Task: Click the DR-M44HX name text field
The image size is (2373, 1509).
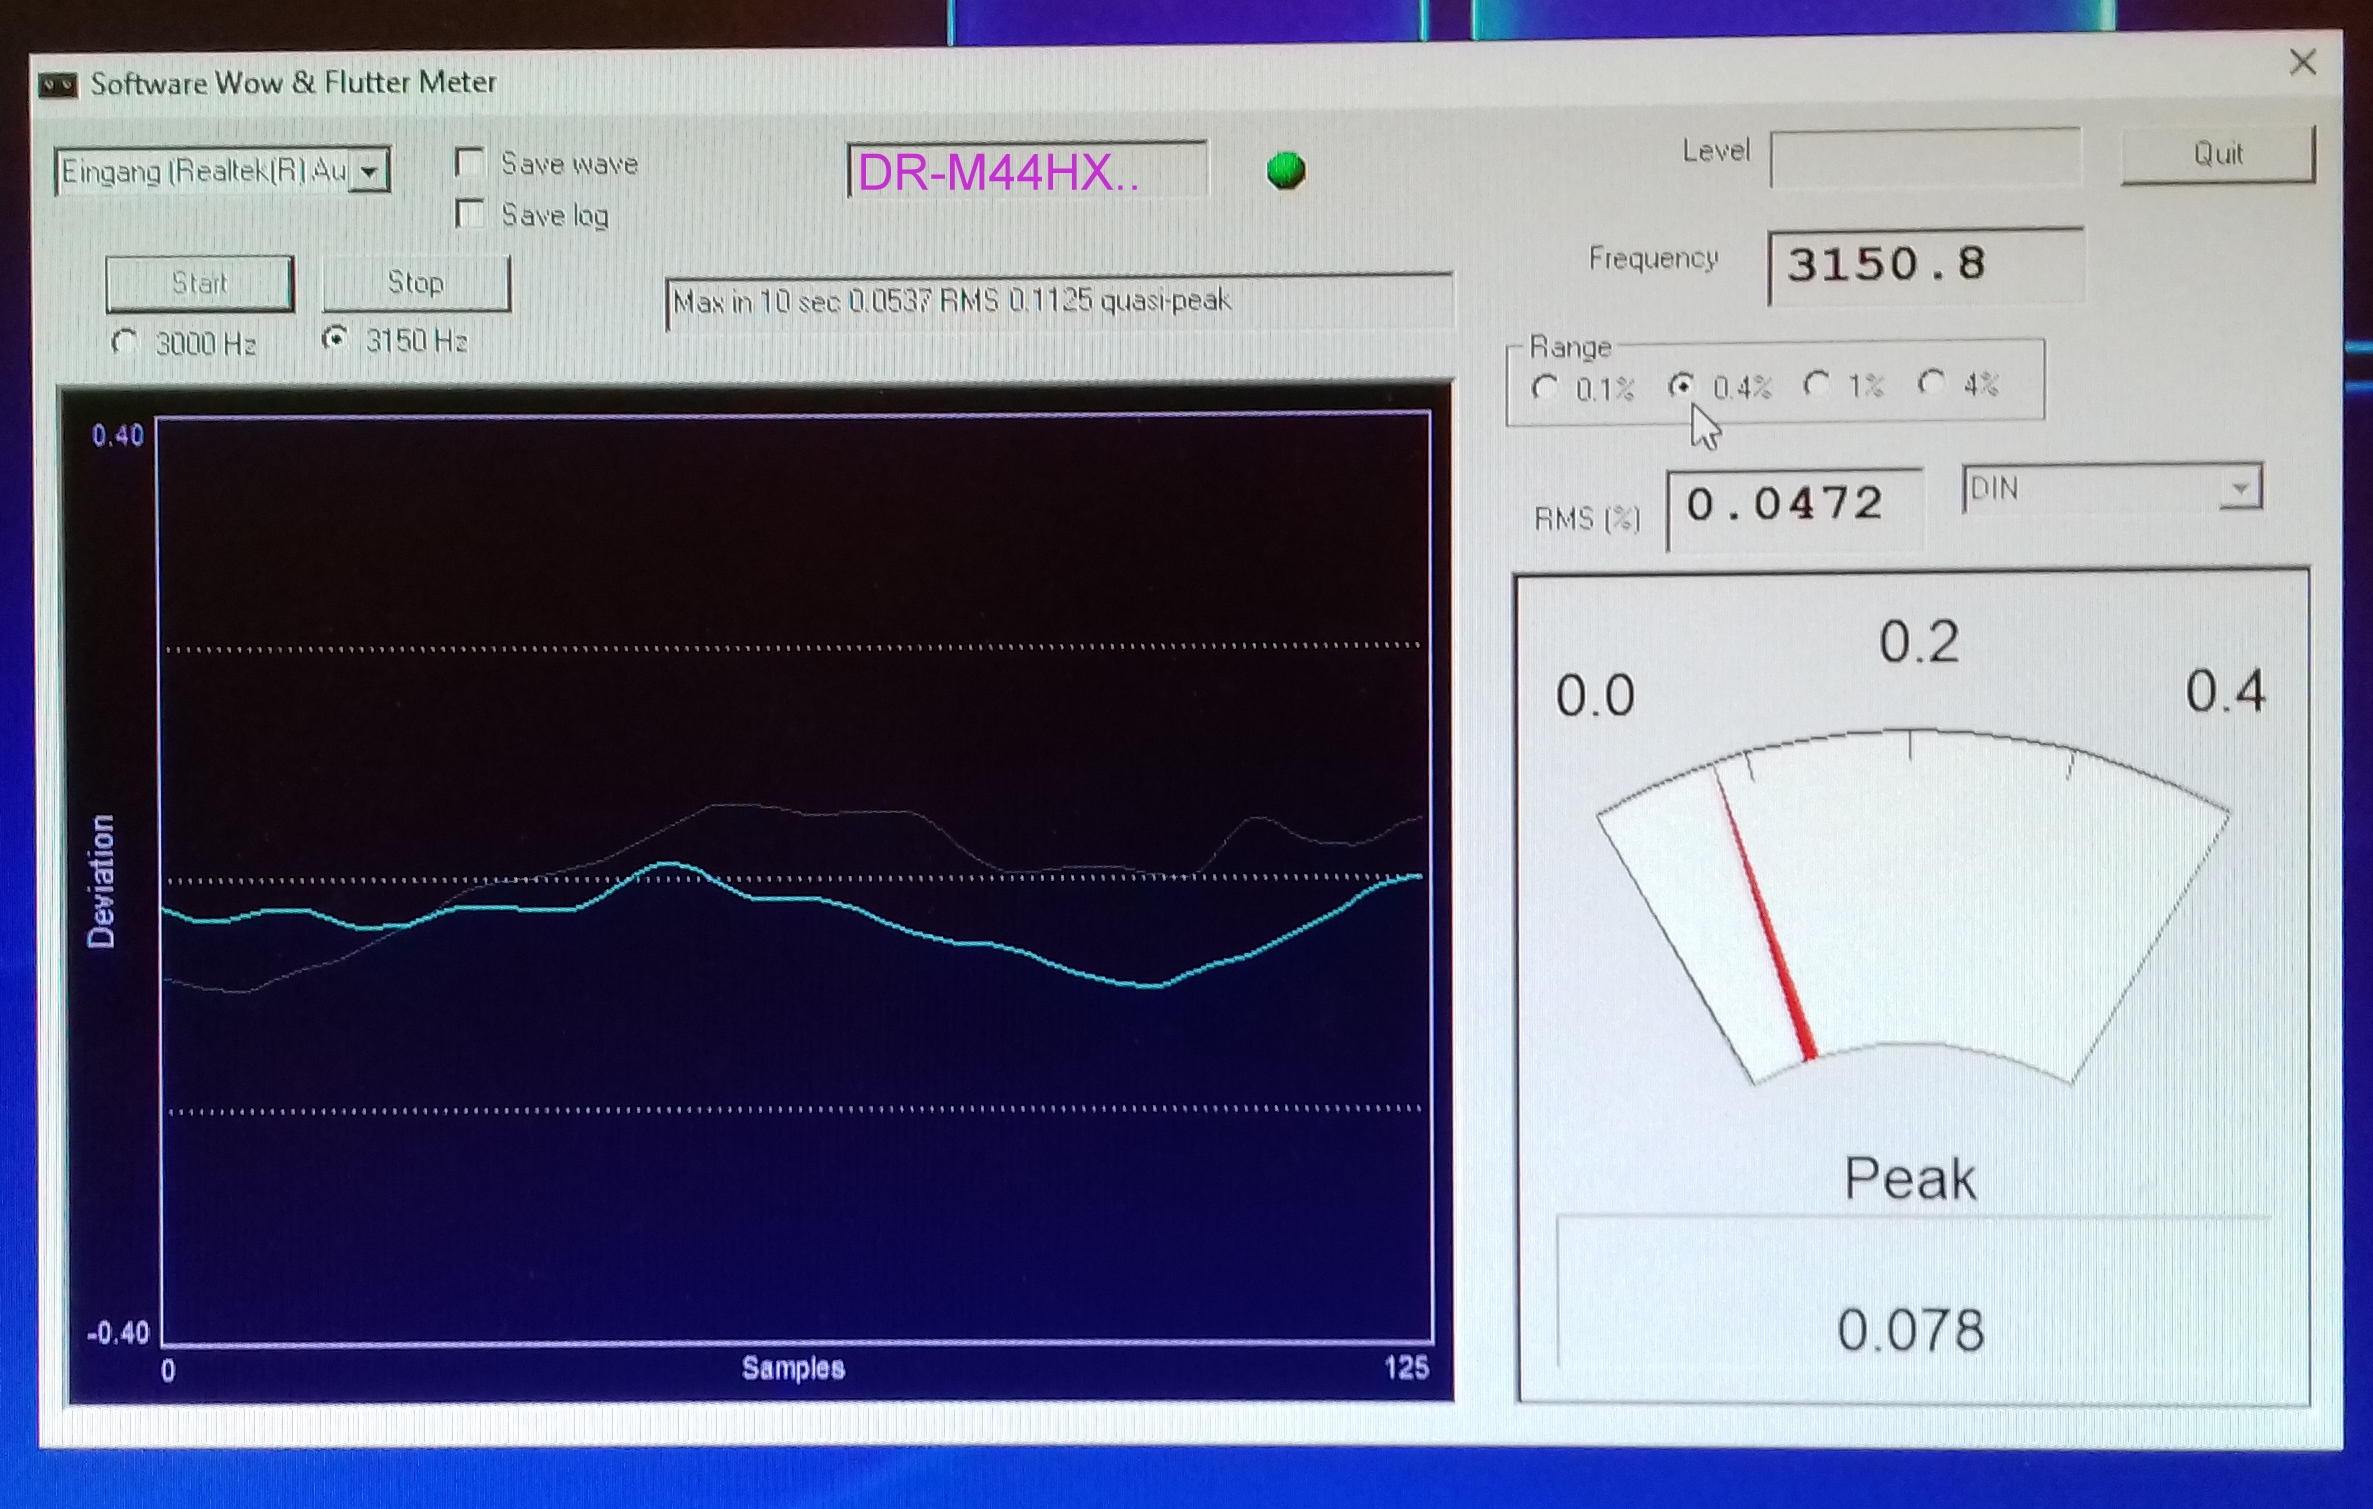Action: click(x=1026, y=172)
